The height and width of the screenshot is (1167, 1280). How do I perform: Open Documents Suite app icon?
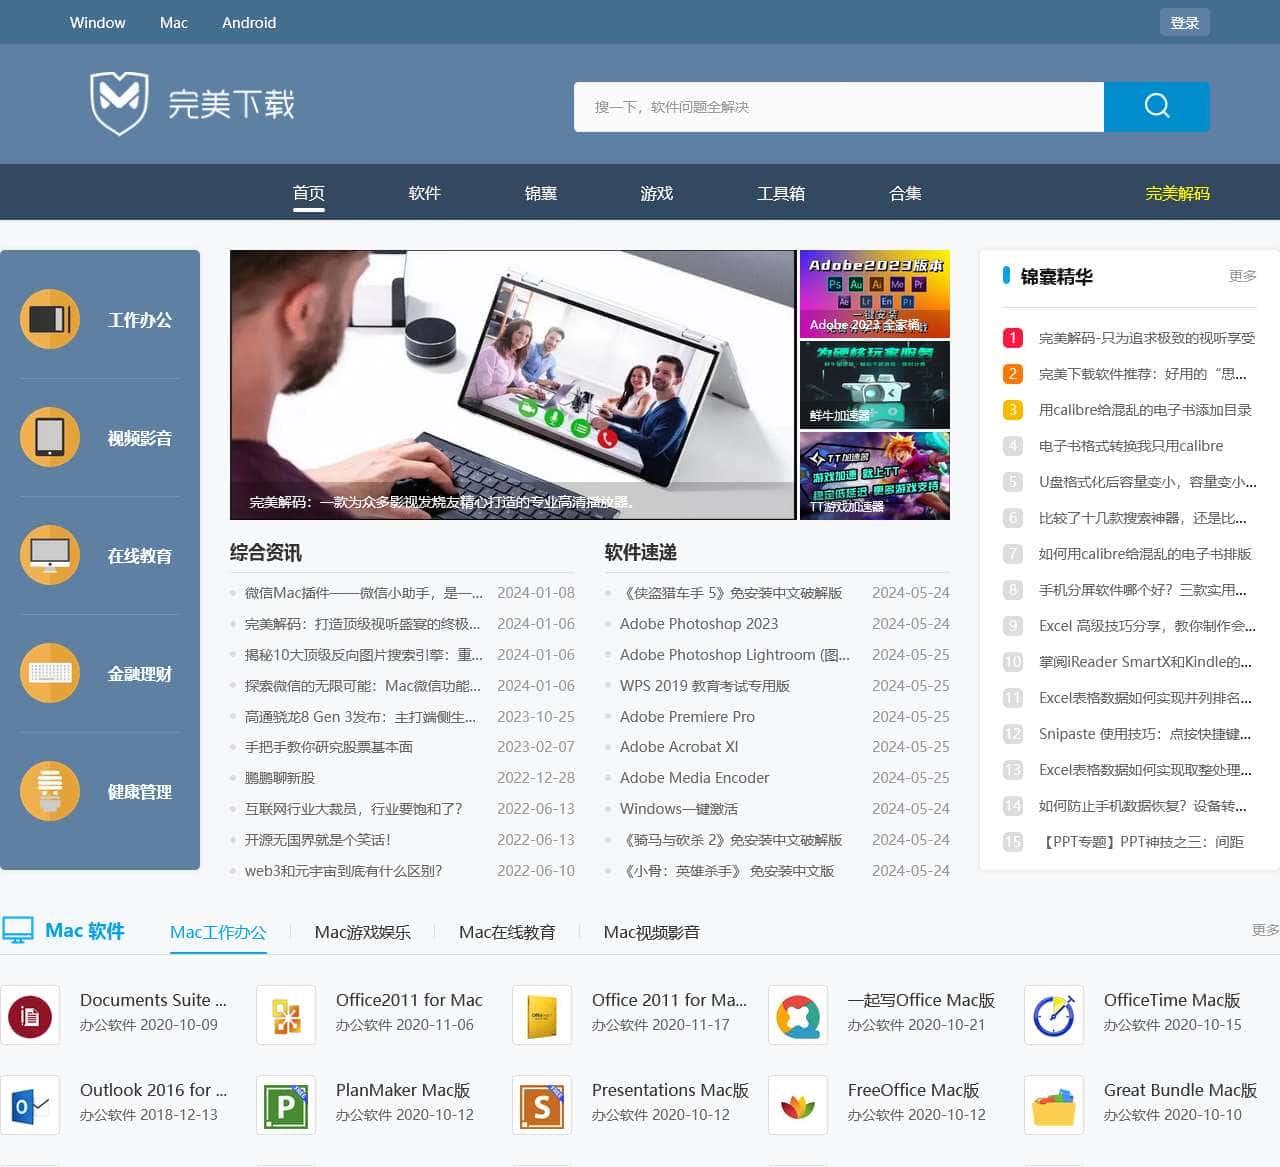30,1015
